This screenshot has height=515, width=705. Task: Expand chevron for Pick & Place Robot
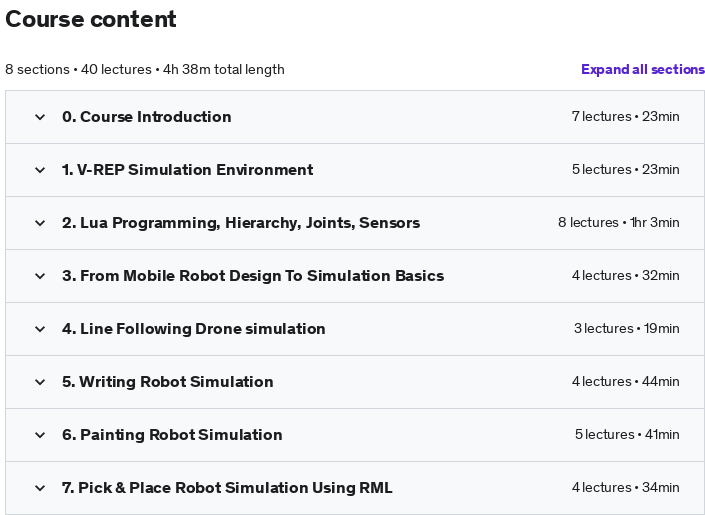[40, 488]
